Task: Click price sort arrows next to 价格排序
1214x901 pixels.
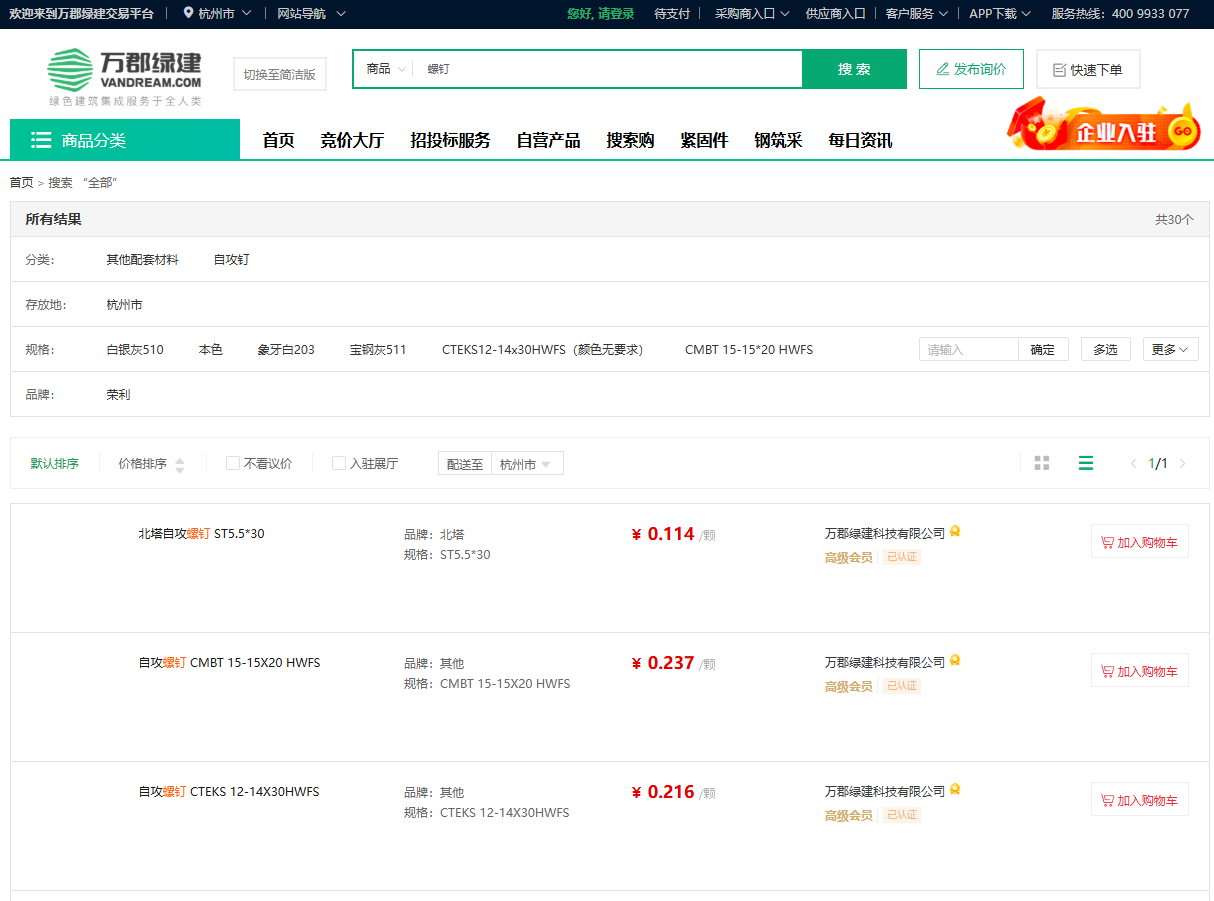Action: click(x=179, y=465)
